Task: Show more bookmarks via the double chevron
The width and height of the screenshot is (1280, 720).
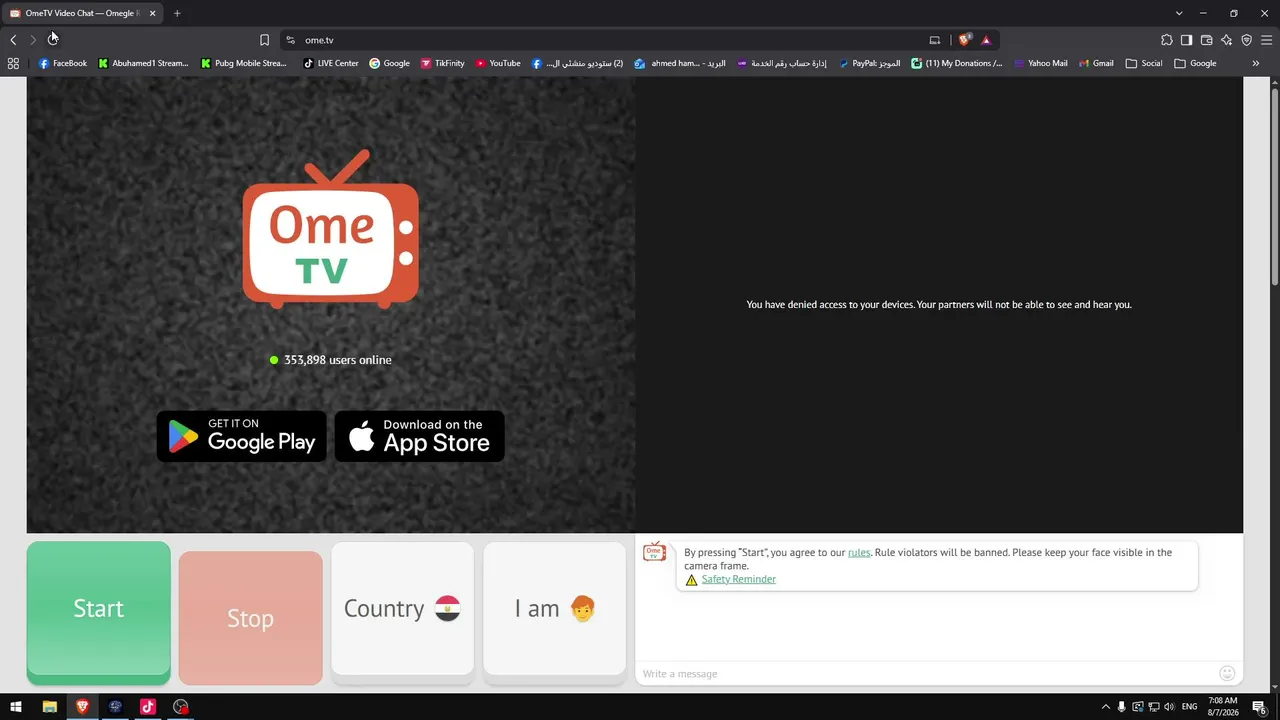Action: pos(1256,63)
